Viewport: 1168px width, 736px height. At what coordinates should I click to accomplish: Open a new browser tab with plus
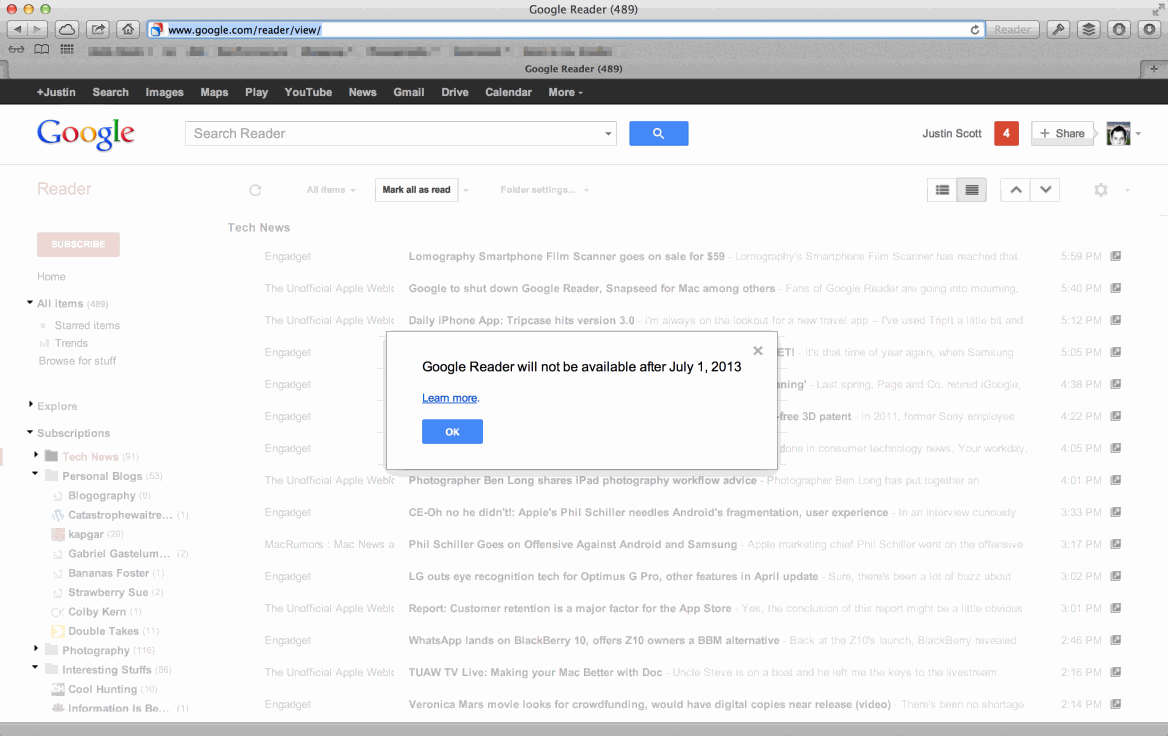(1154, 69)
